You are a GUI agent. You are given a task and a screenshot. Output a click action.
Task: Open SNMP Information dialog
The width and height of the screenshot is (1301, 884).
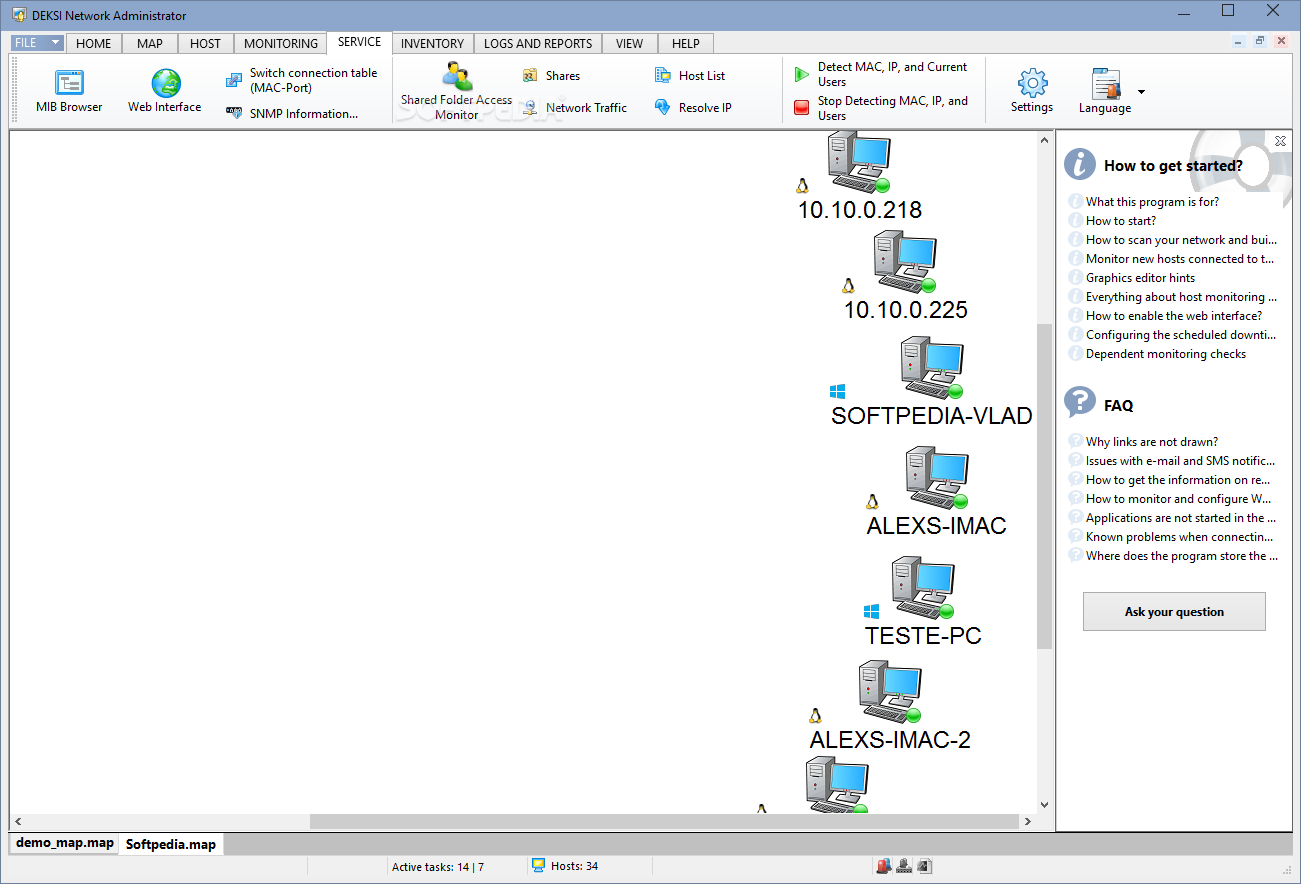292,113
